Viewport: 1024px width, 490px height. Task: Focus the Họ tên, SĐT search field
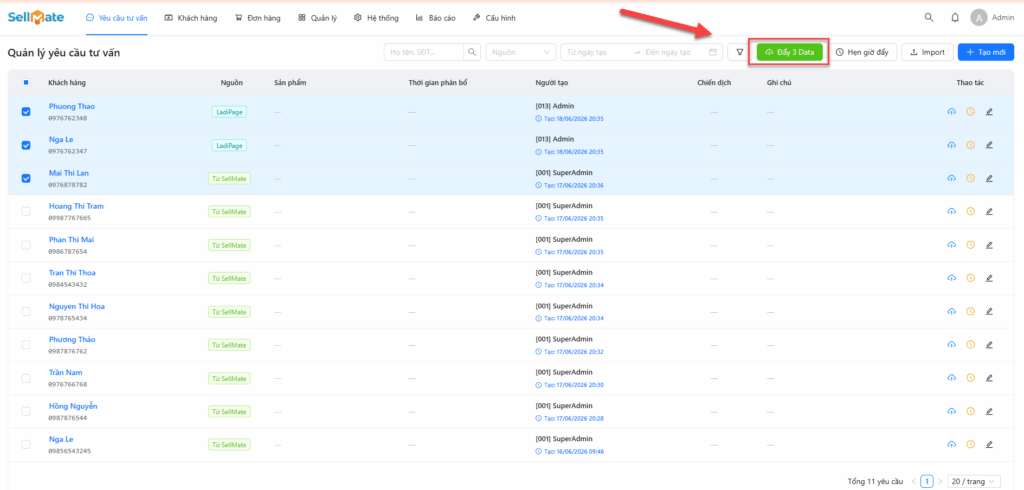pos(424,52)
